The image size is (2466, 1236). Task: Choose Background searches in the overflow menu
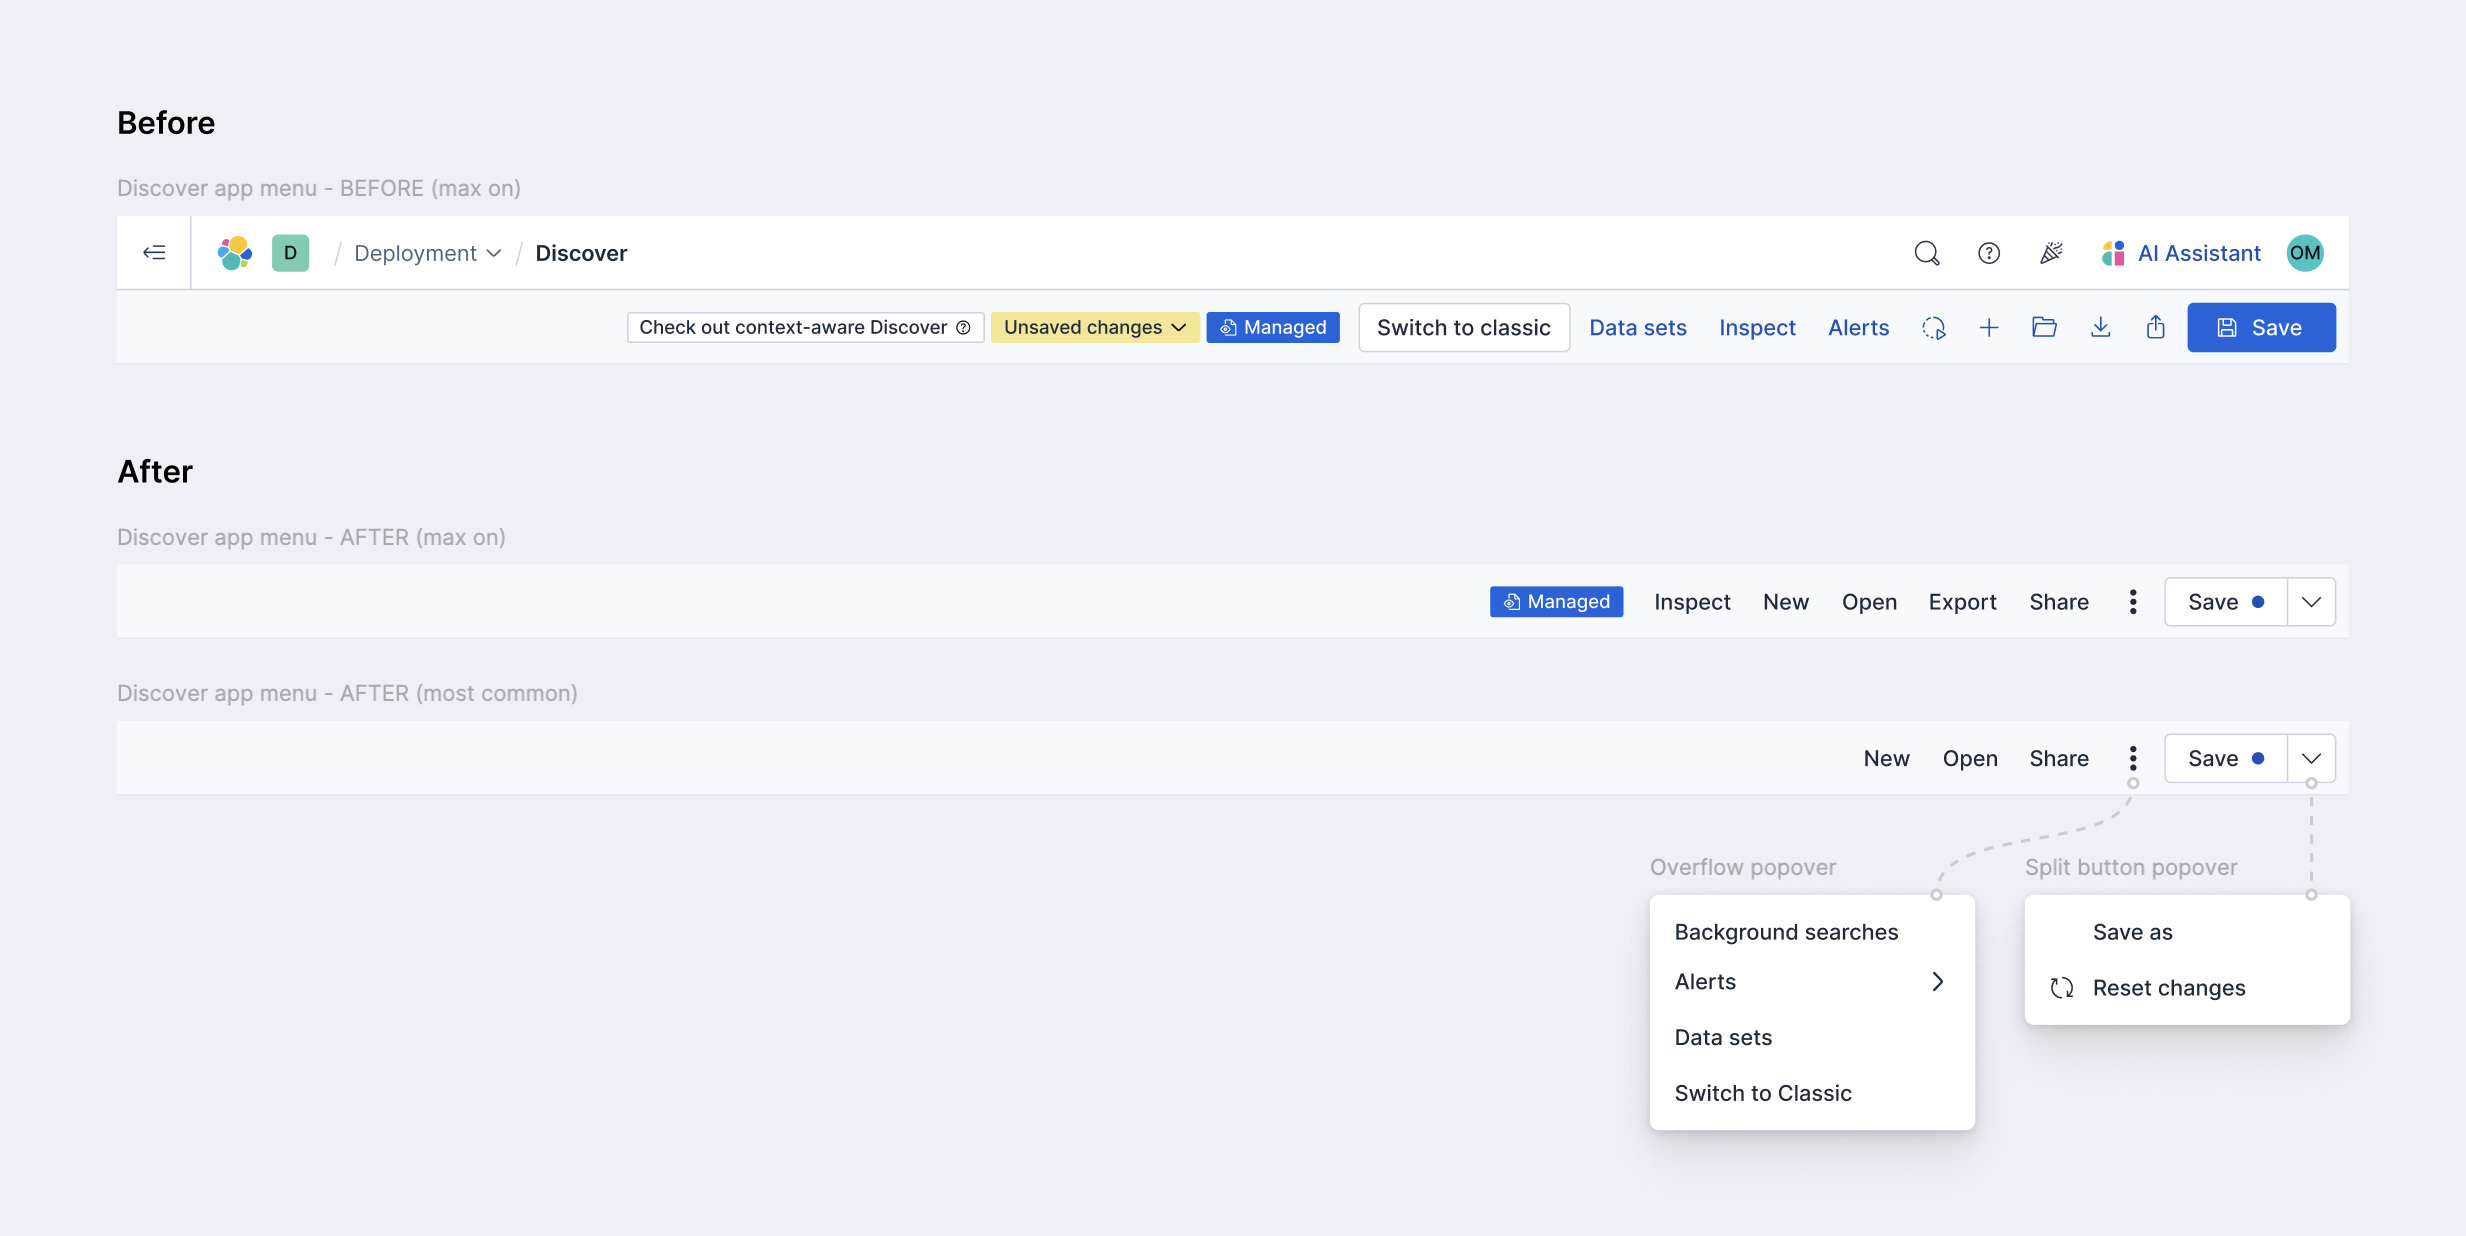click(x=1785, y=931)
